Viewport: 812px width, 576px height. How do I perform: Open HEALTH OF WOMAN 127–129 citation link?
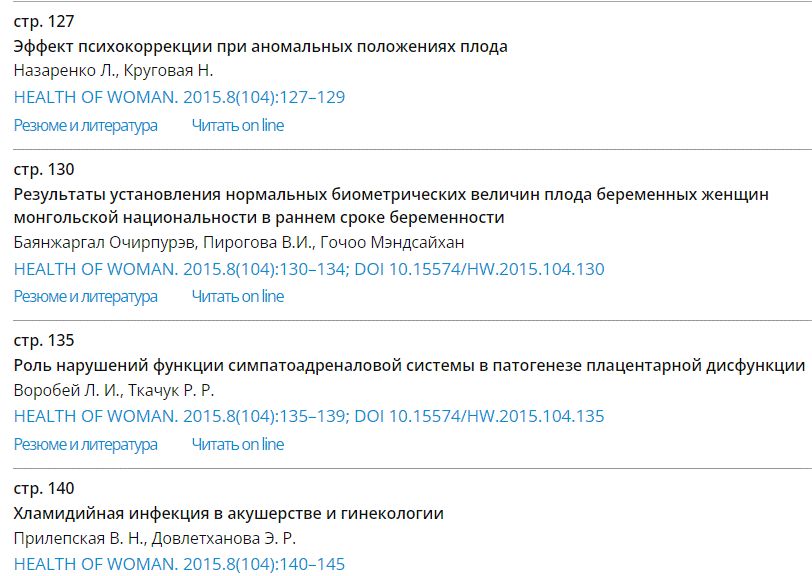[179, 97]
